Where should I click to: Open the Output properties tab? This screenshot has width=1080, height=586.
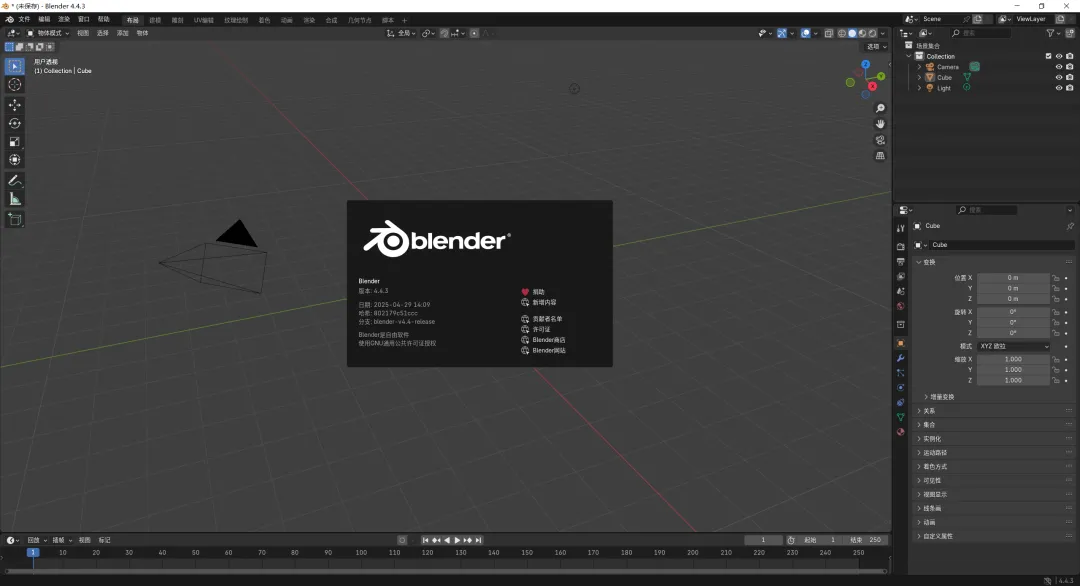point(900,262)
